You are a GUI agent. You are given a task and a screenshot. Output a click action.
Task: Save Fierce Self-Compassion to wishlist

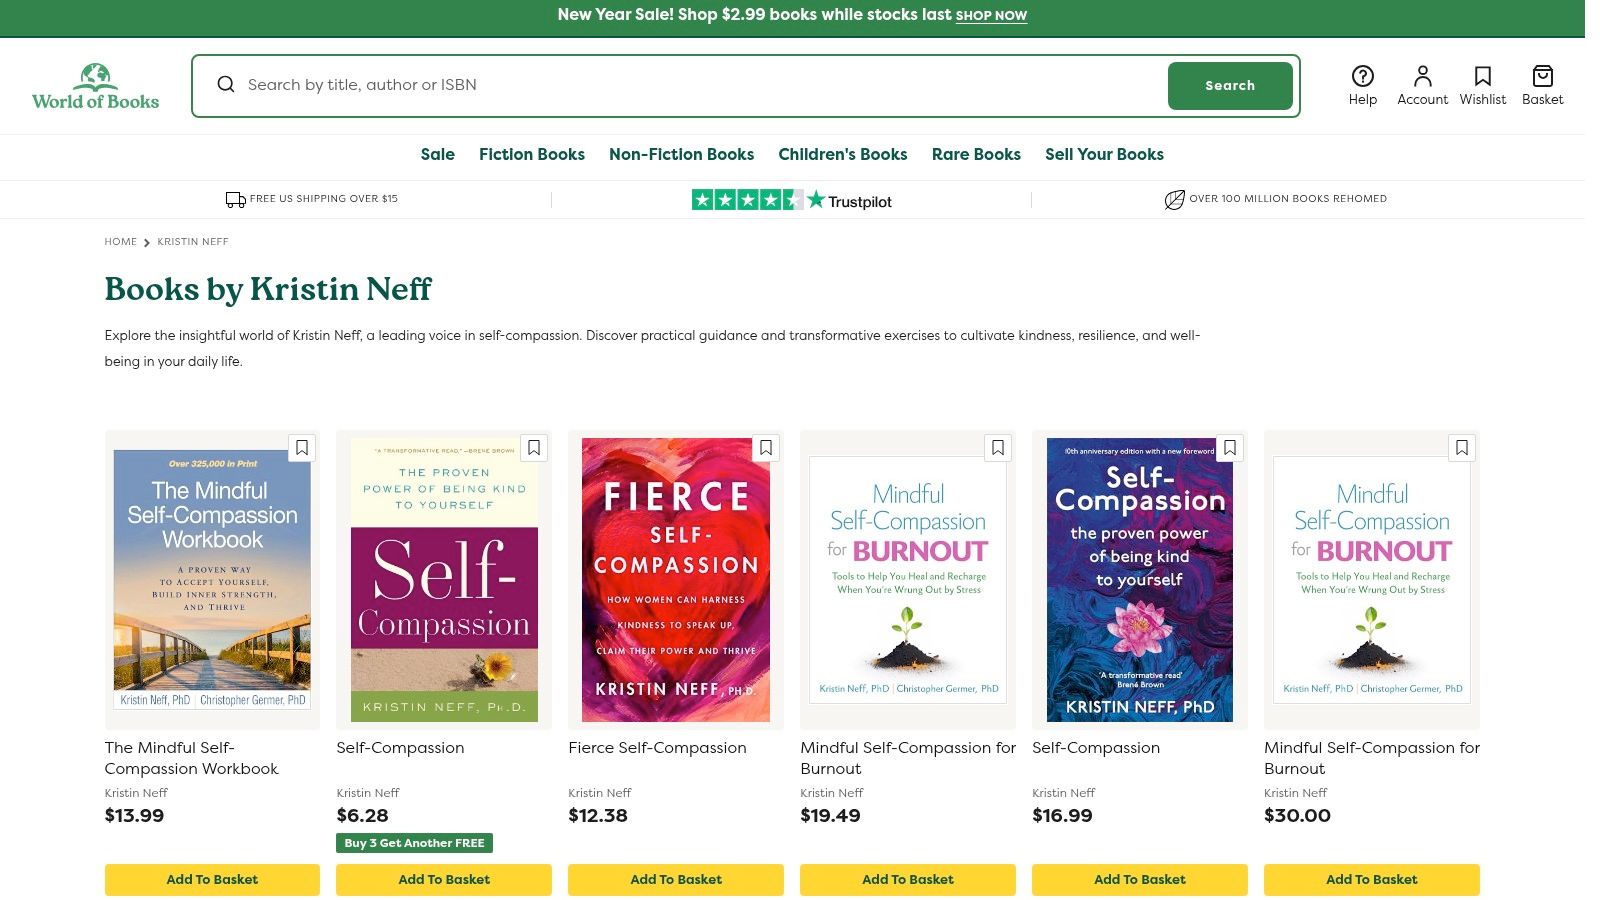tap(766, 448)
